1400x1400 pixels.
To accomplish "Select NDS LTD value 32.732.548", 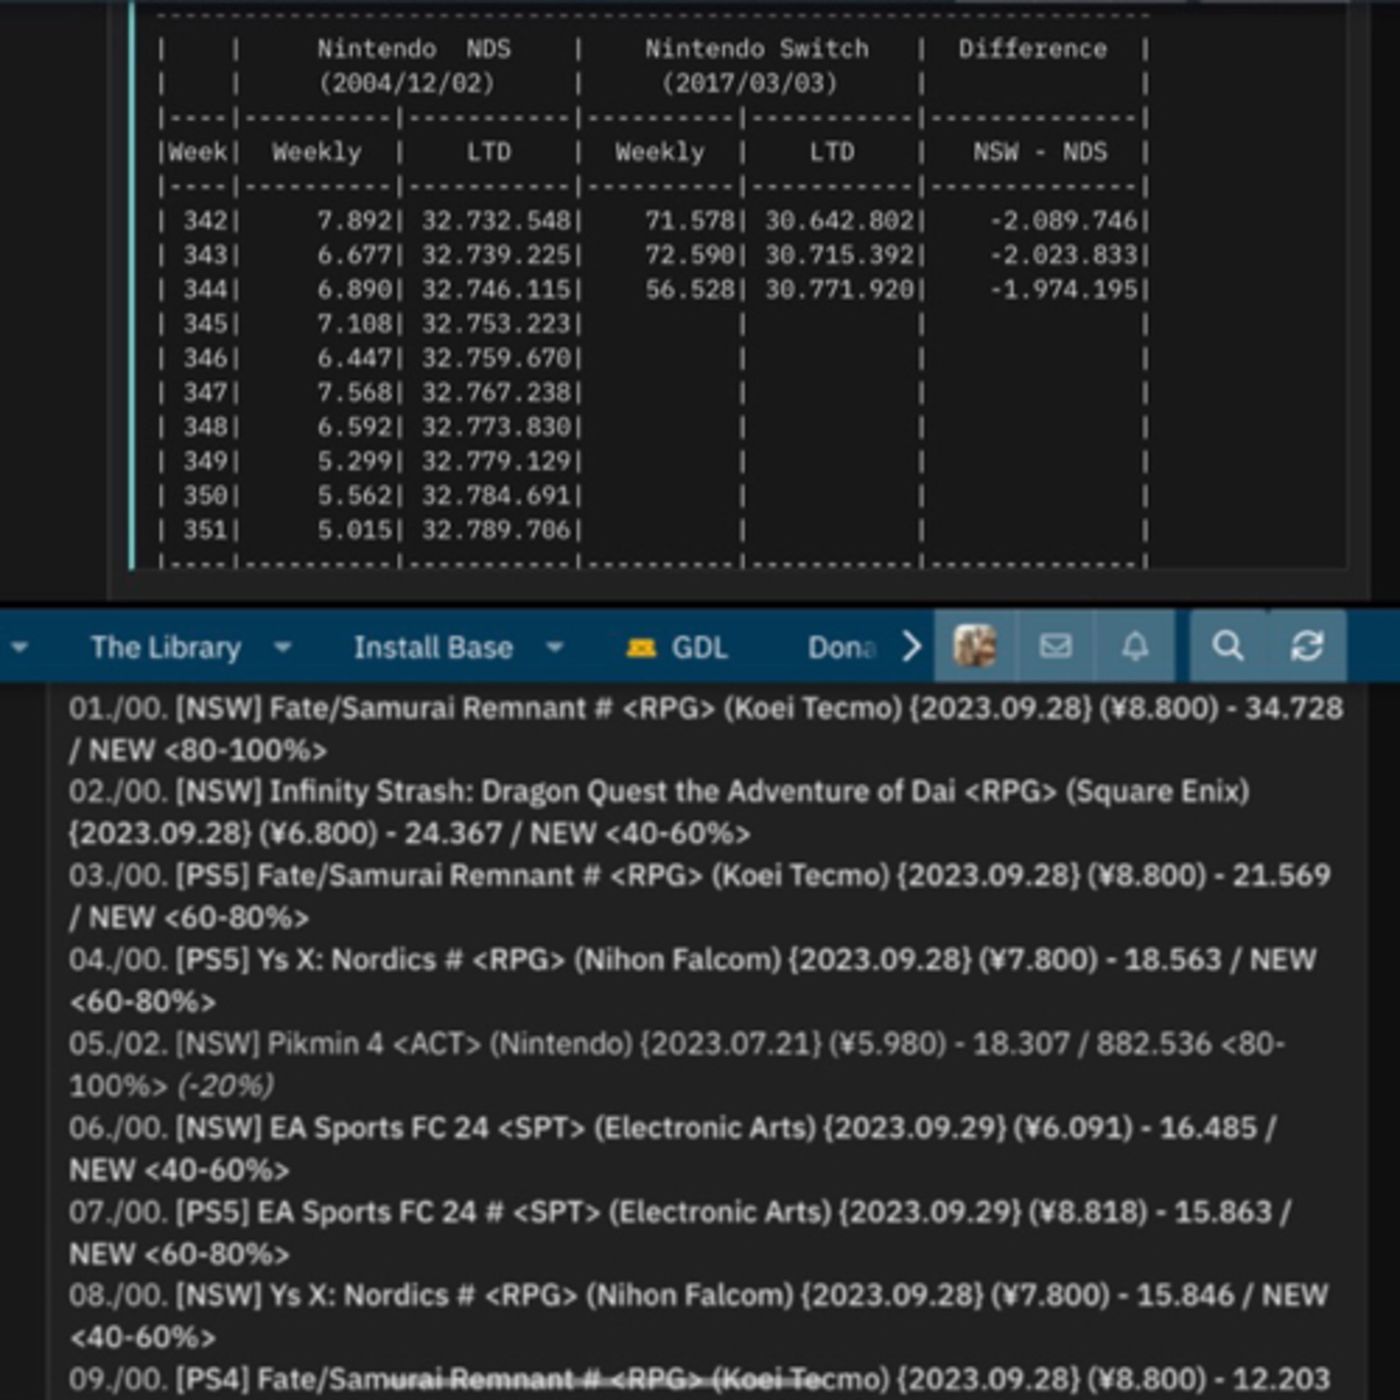I will click(496, 220).
